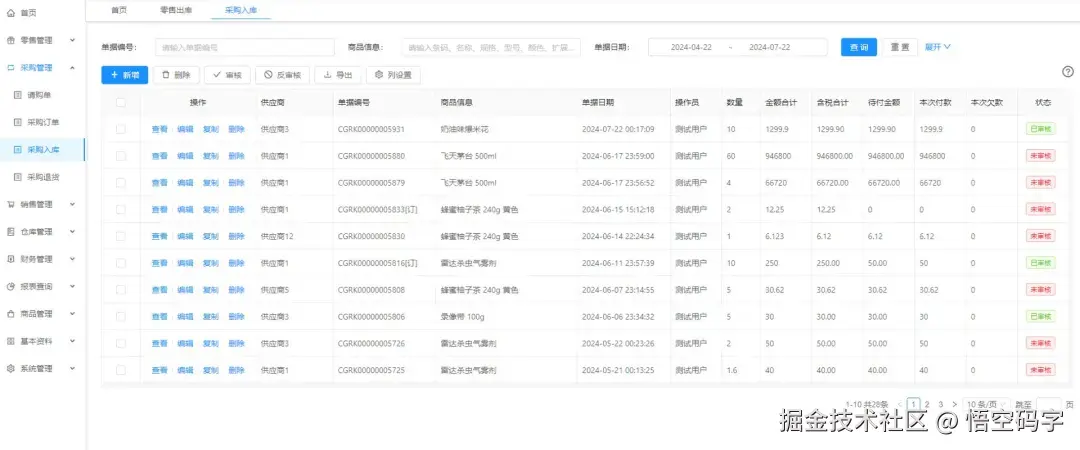Screen dimensions: 1080x450
Task: Click the blue 查询 search button
Action: (x=859, y=47)
